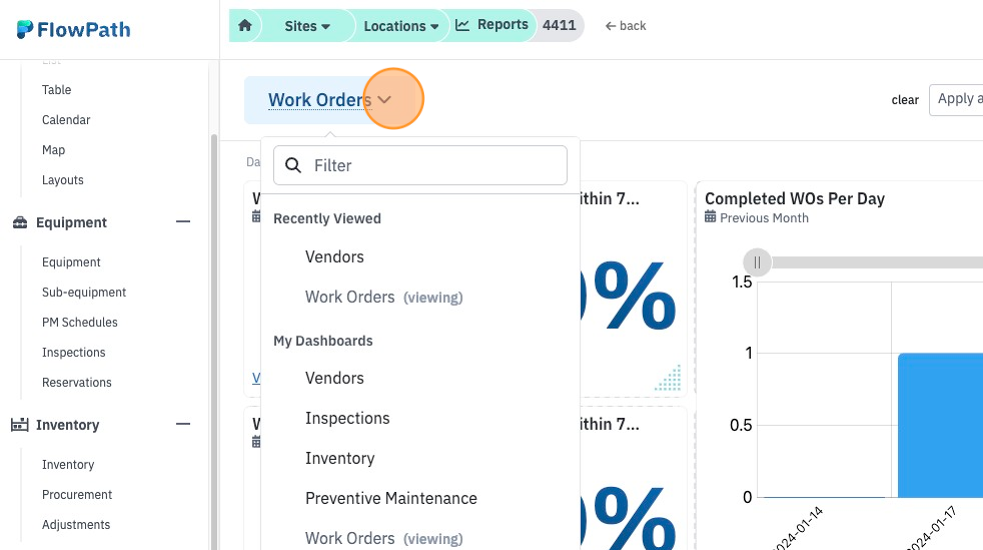Select the Inventory dashboard
Screen dimensions: 983x550
coord(340,458)
